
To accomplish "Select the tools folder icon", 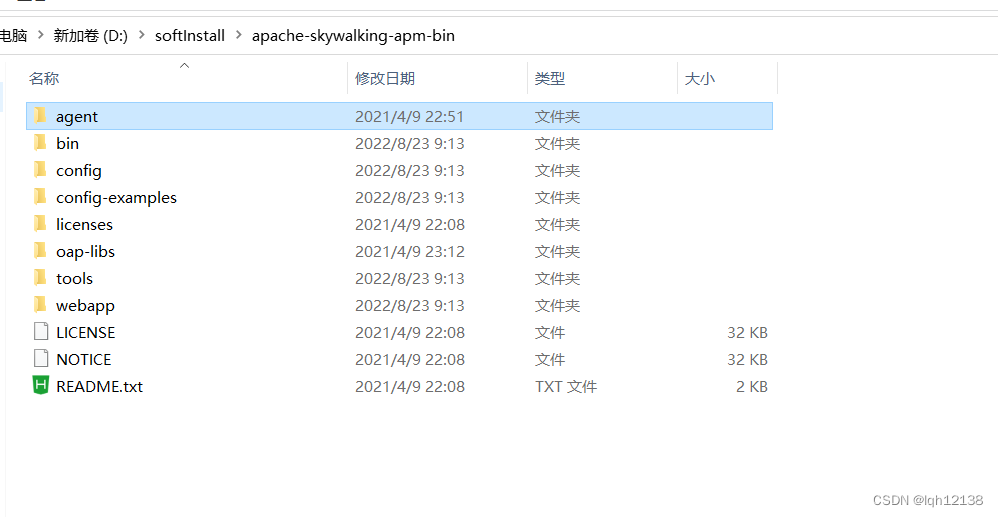I will [40, 278].
